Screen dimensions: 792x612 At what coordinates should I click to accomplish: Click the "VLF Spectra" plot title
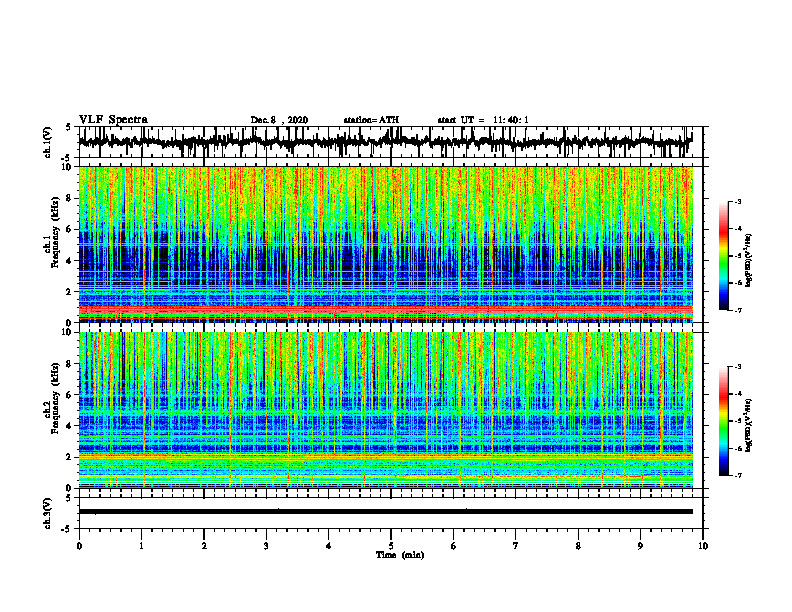(113, 120)
